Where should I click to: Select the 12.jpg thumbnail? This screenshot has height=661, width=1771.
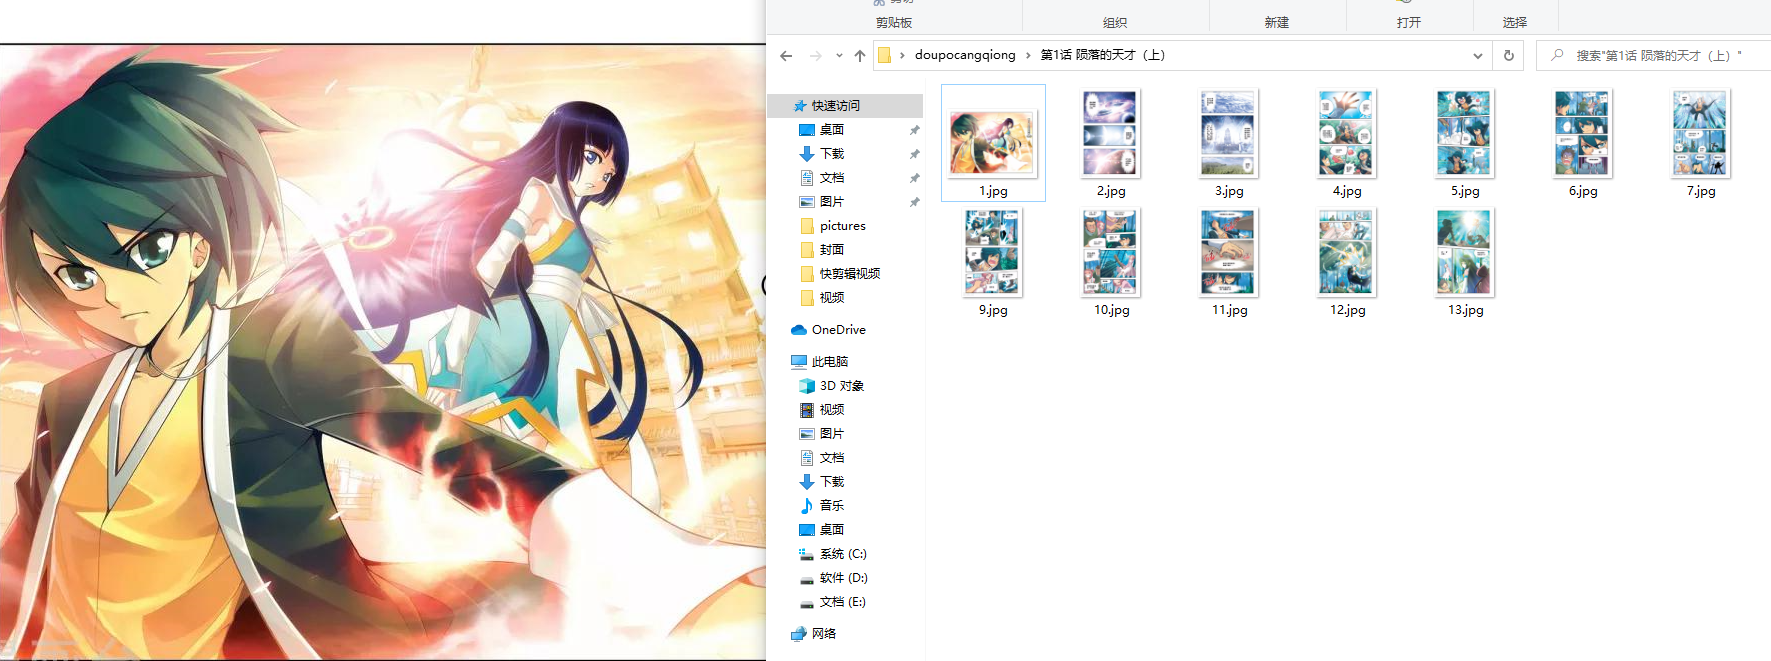pos(1347,253)
